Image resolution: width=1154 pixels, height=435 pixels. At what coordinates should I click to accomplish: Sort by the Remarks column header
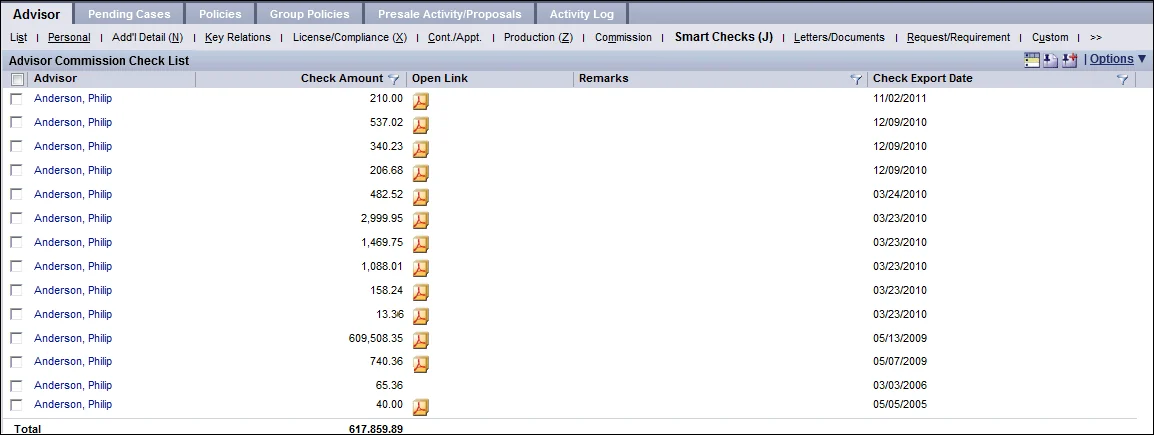click(603, 78)
